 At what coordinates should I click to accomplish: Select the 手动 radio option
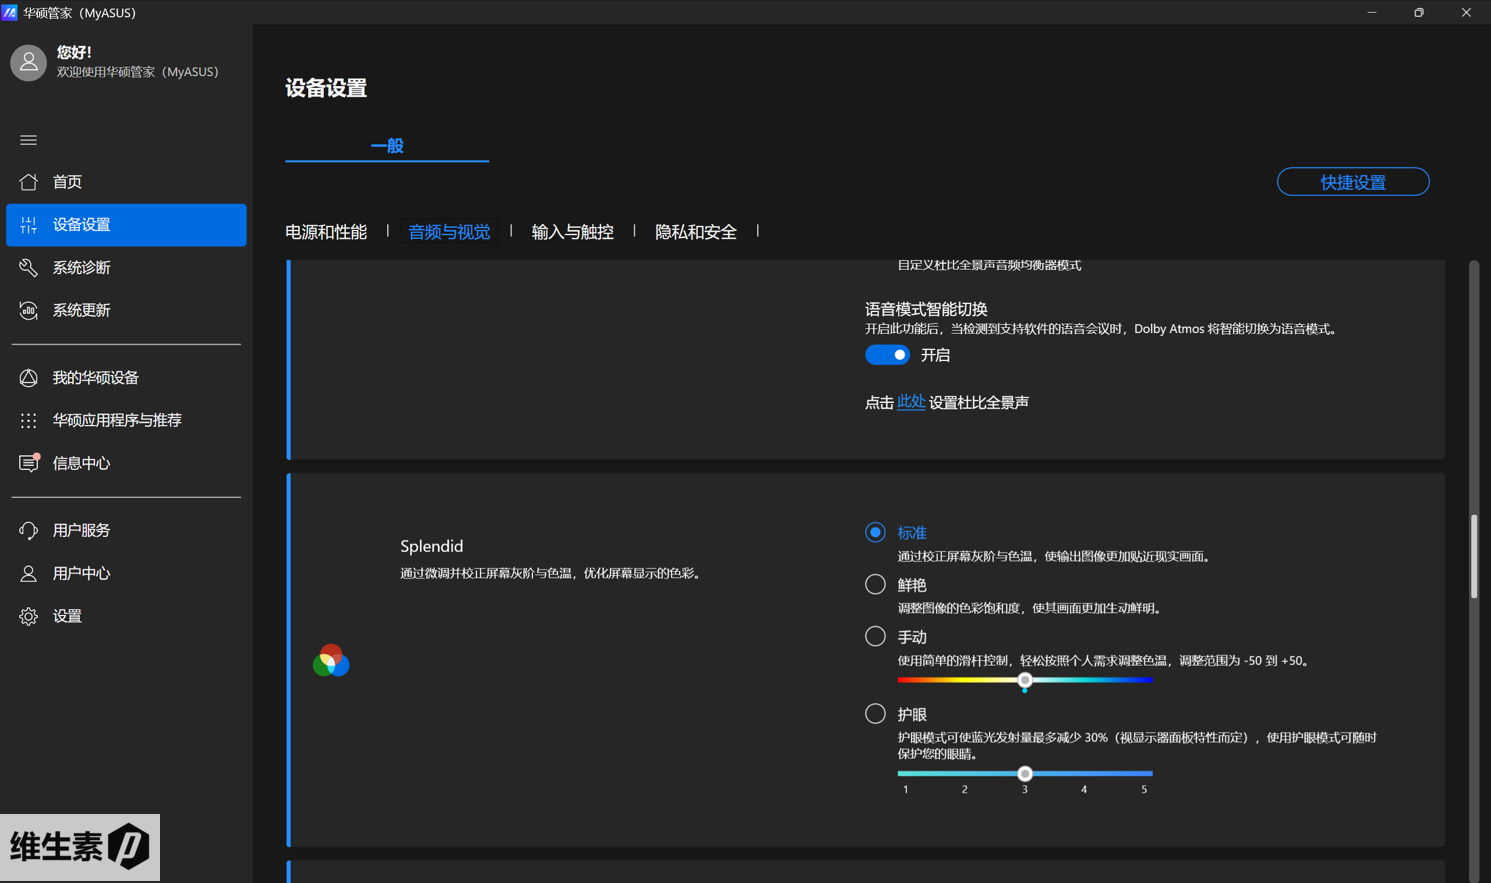pyautogui.click(x=875, y=637)
